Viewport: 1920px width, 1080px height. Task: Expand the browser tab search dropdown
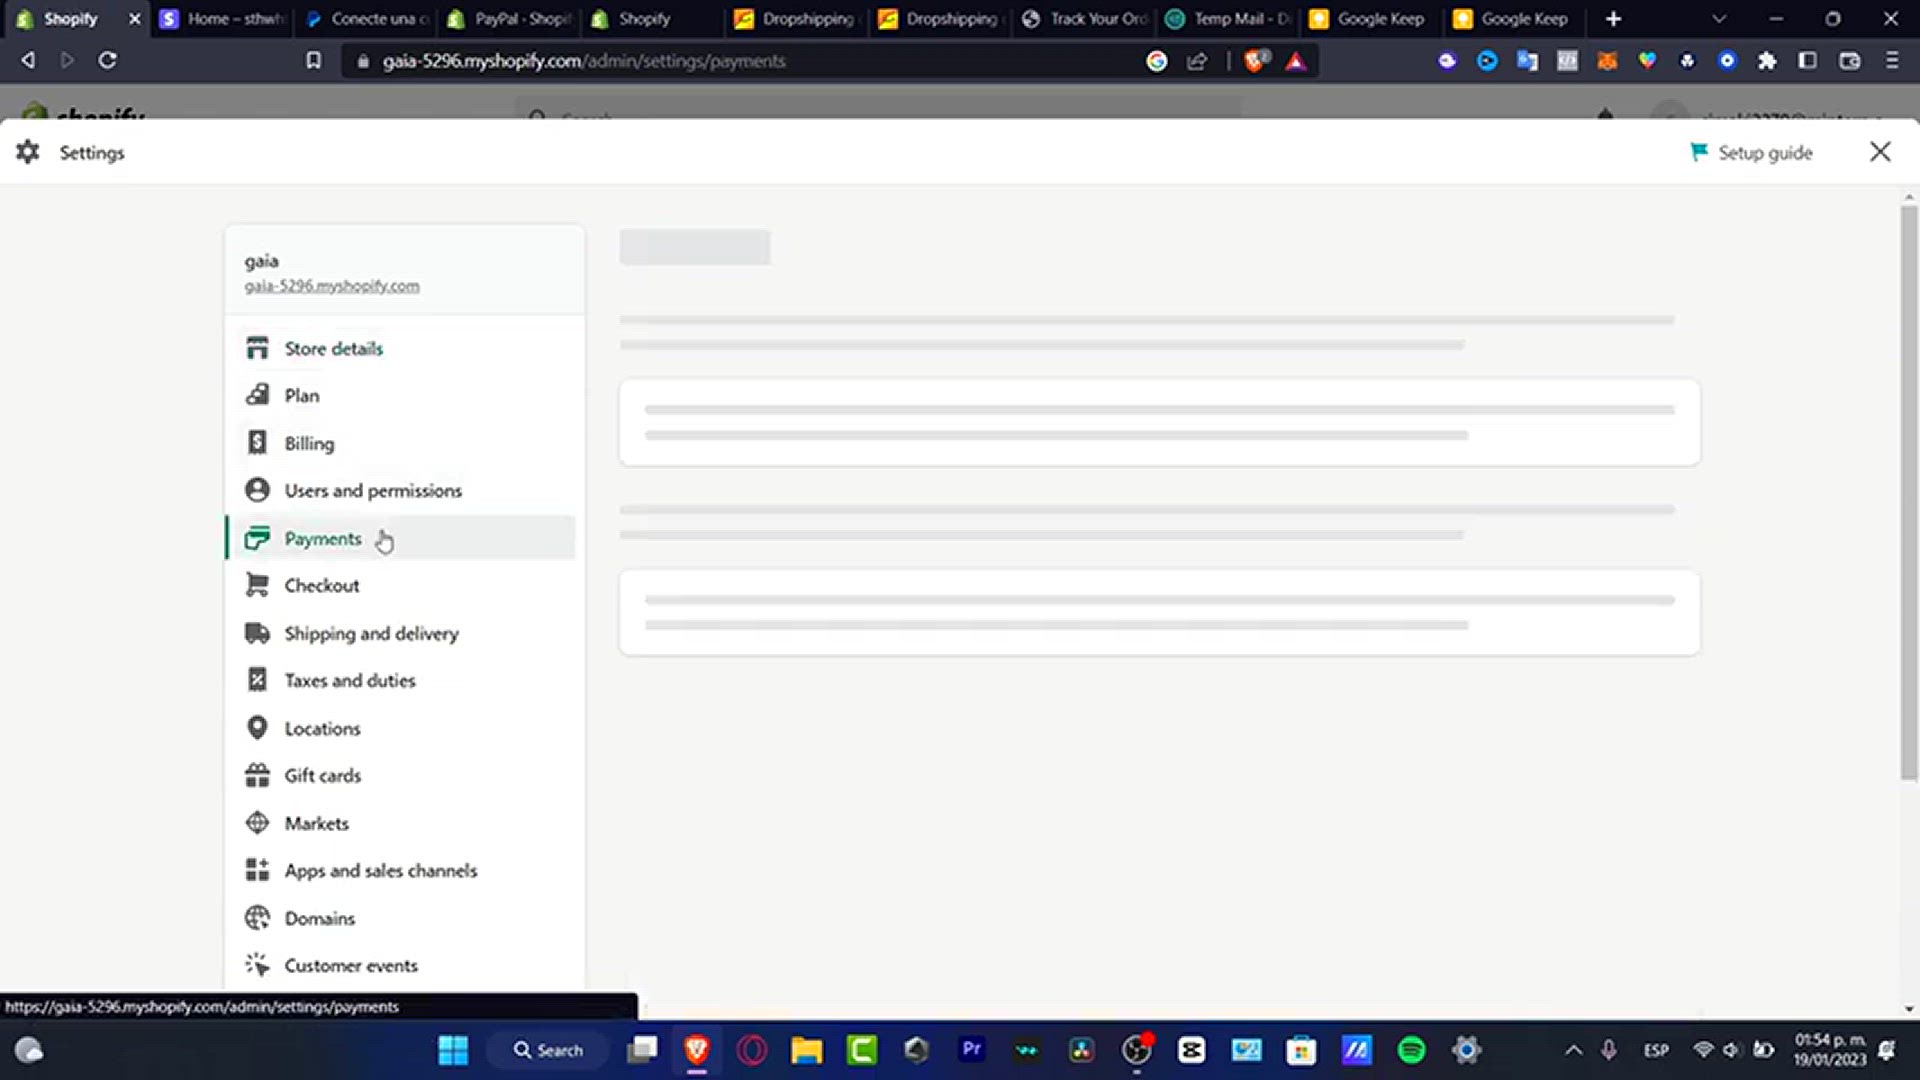point(1718,19)
